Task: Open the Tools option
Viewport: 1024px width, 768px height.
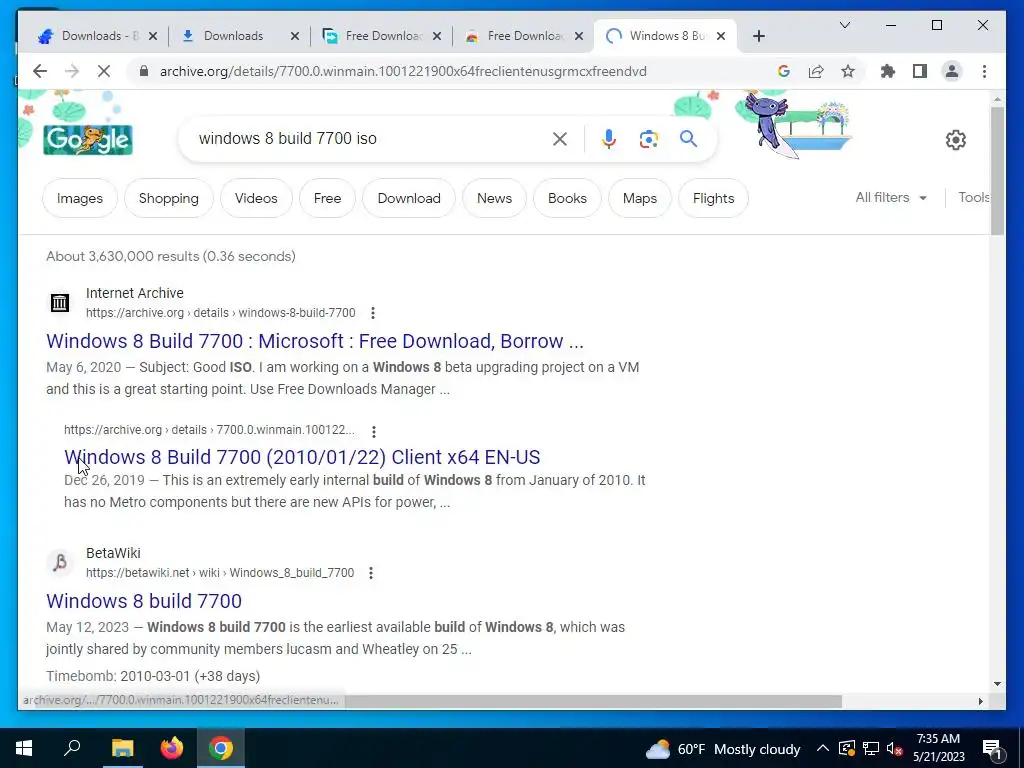Action: (973, 197)
